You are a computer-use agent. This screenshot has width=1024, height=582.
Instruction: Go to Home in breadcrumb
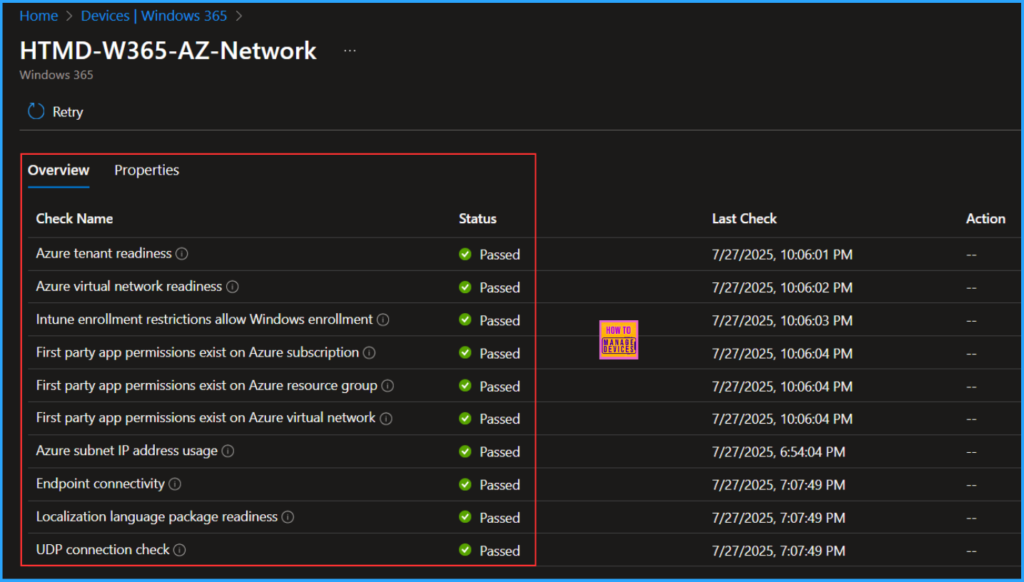click(x=39, y=16)
